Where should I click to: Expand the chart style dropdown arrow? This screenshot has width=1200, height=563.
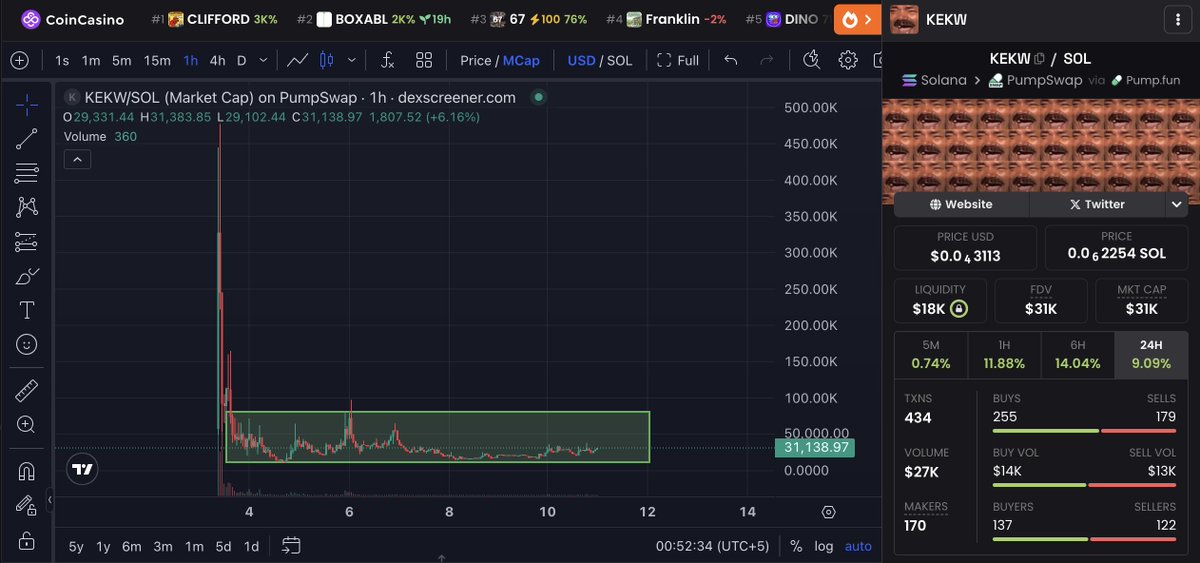point(350,60)
